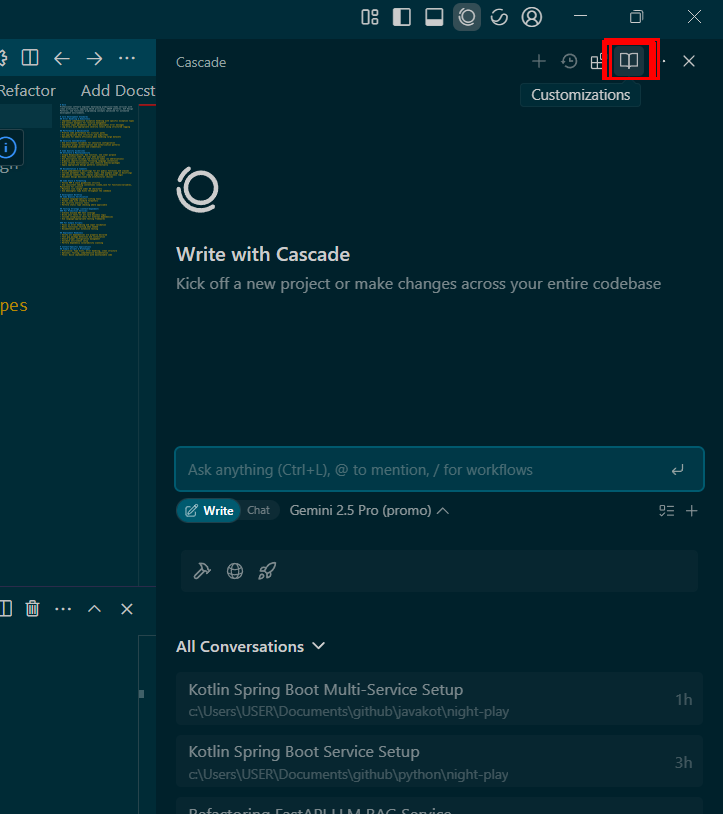
Task: Switch Cascade to Chat mode
Action: 258,510
